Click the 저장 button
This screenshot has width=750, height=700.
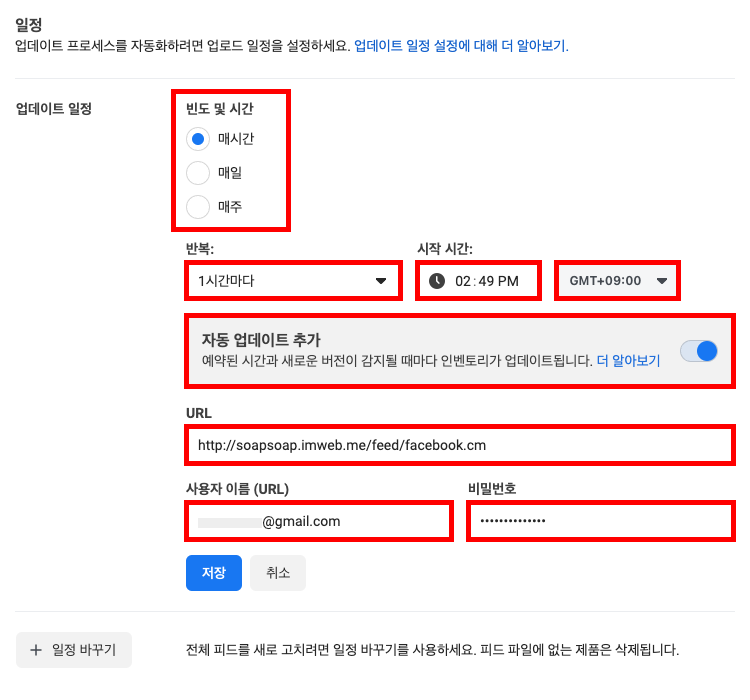(214, 573)
